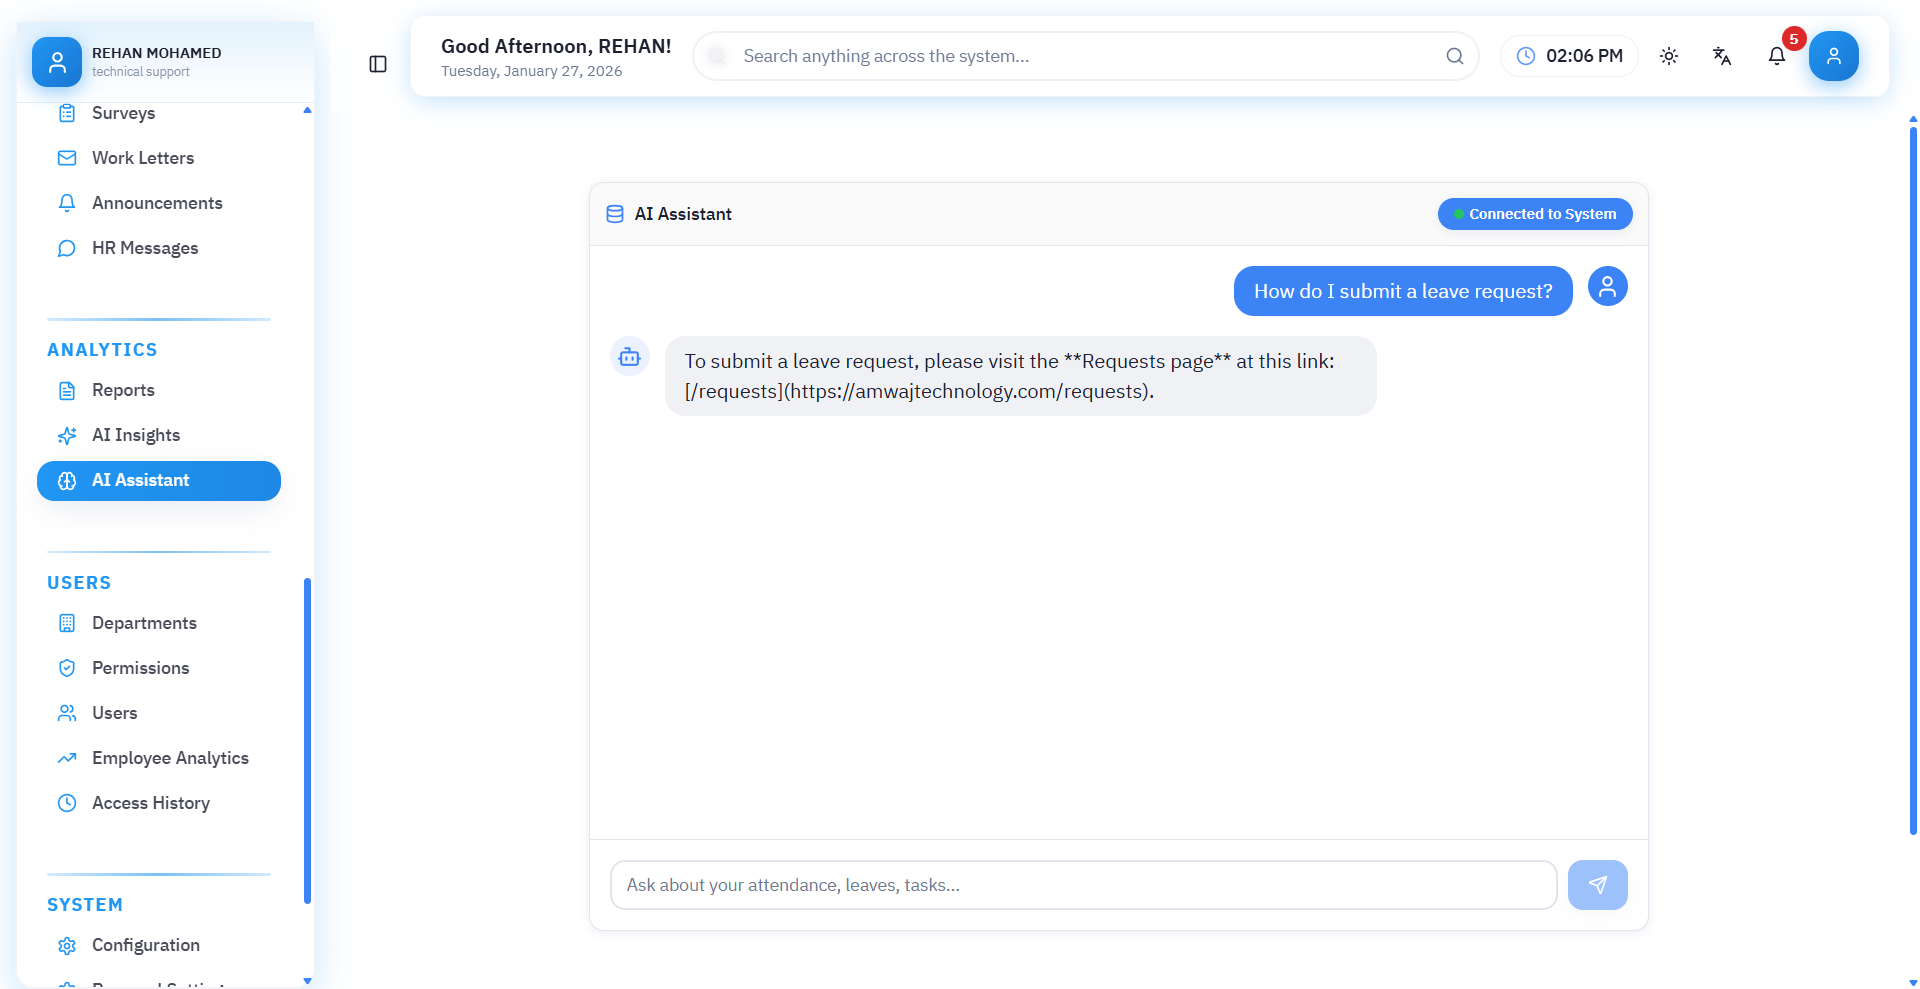Screen dimensions: 1920x989
Task: Open AI Insights in sidebar
Action: [136, 435]
